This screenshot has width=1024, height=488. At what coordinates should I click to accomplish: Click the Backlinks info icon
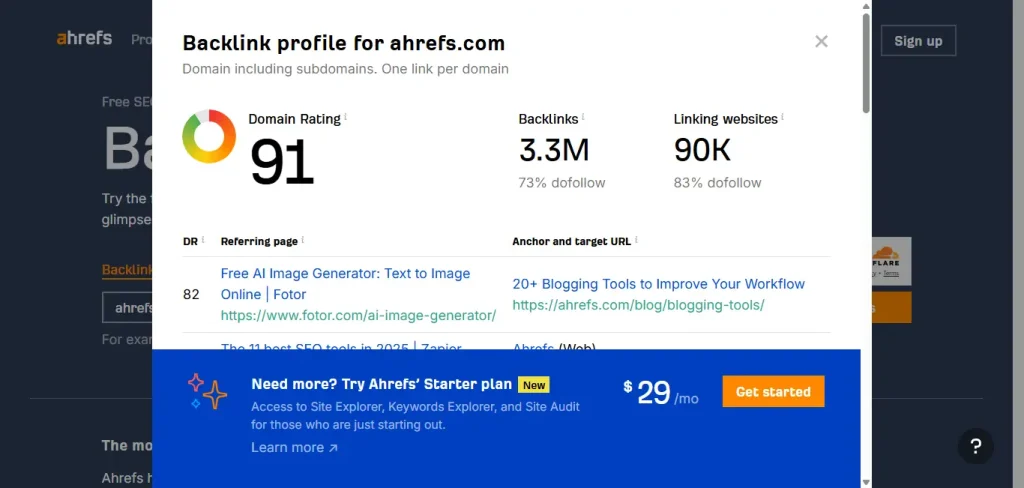(x=583, y=117)
